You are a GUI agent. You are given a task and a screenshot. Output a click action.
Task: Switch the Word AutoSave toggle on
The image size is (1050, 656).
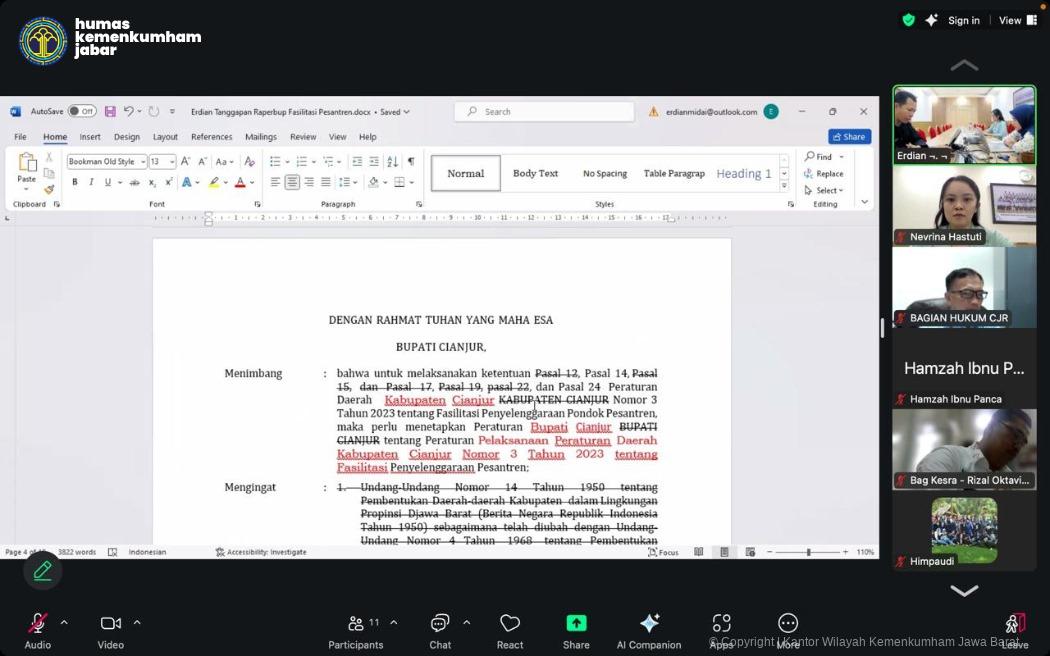coord(81,112)
